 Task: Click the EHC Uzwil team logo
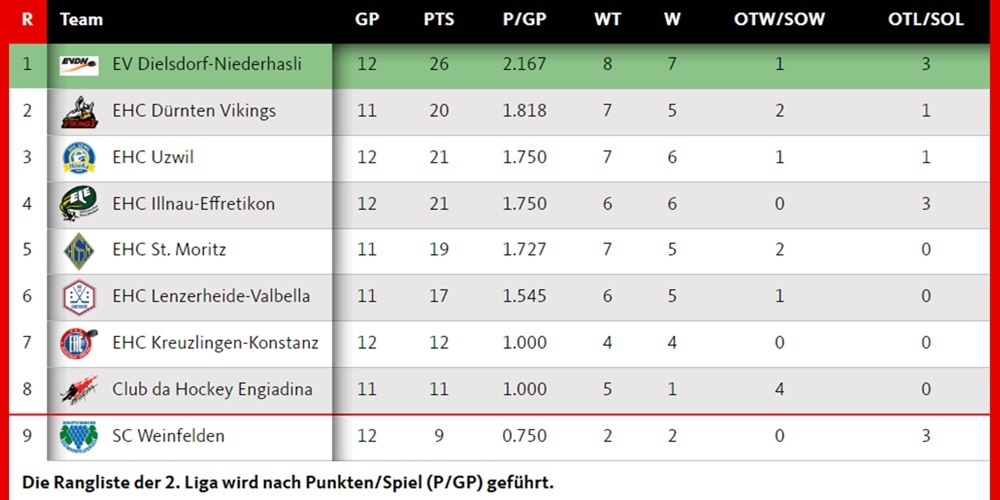point(79,157)
